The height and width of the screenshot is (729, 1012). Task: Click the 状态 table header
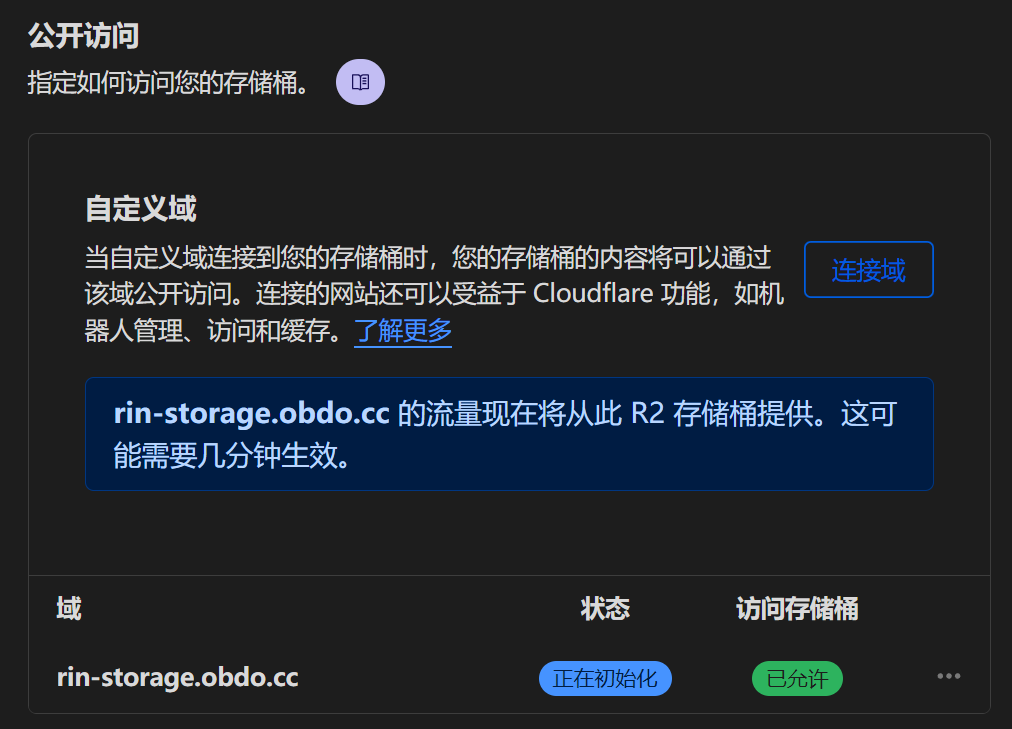pyautogui.click(x=604, y=609)
